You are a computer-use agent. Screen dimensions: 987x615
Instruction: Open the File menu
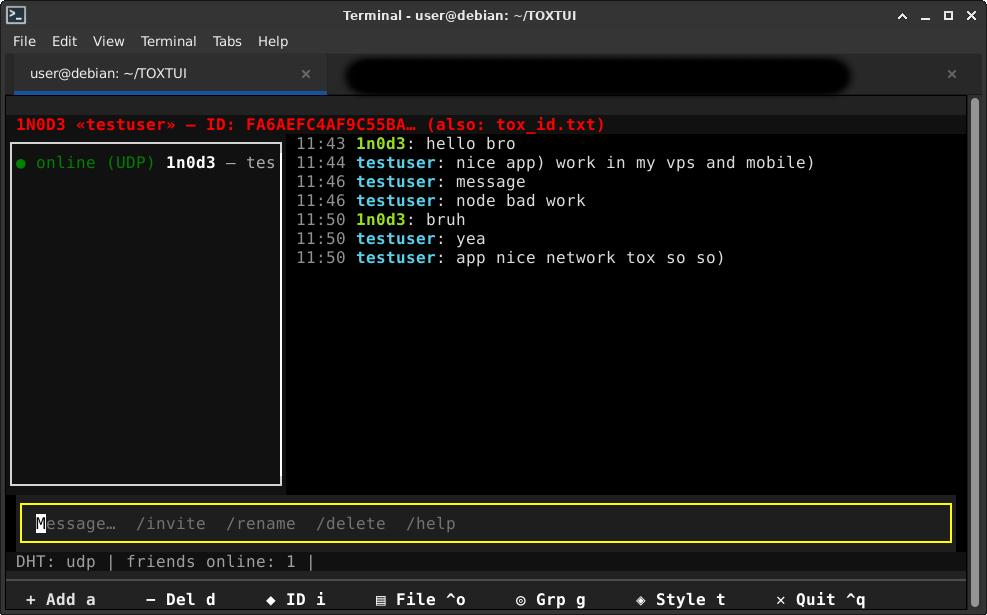(x=24, y=41)
